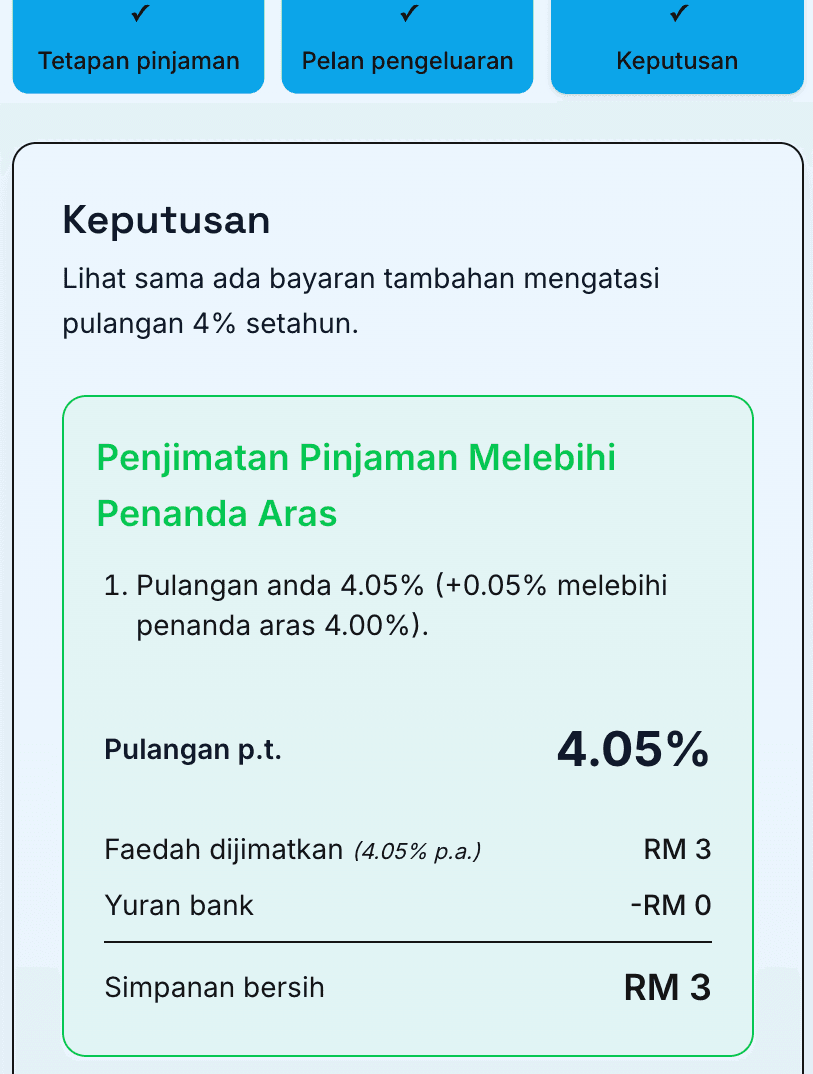This screenshot has height=1074, width=813.
Task: Select the Keputusan step tab label
Action: [677, 61]
